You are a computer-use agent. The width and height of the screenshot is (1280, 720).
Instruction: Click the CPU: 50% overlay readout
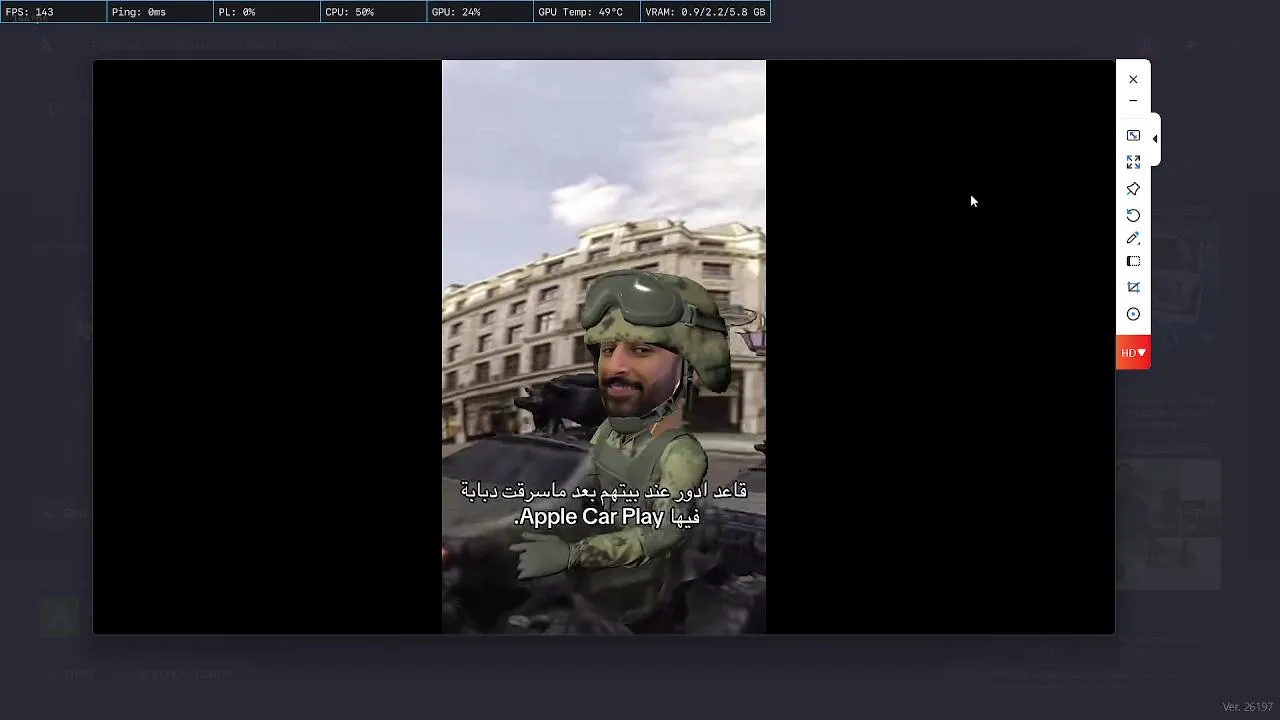373,12
